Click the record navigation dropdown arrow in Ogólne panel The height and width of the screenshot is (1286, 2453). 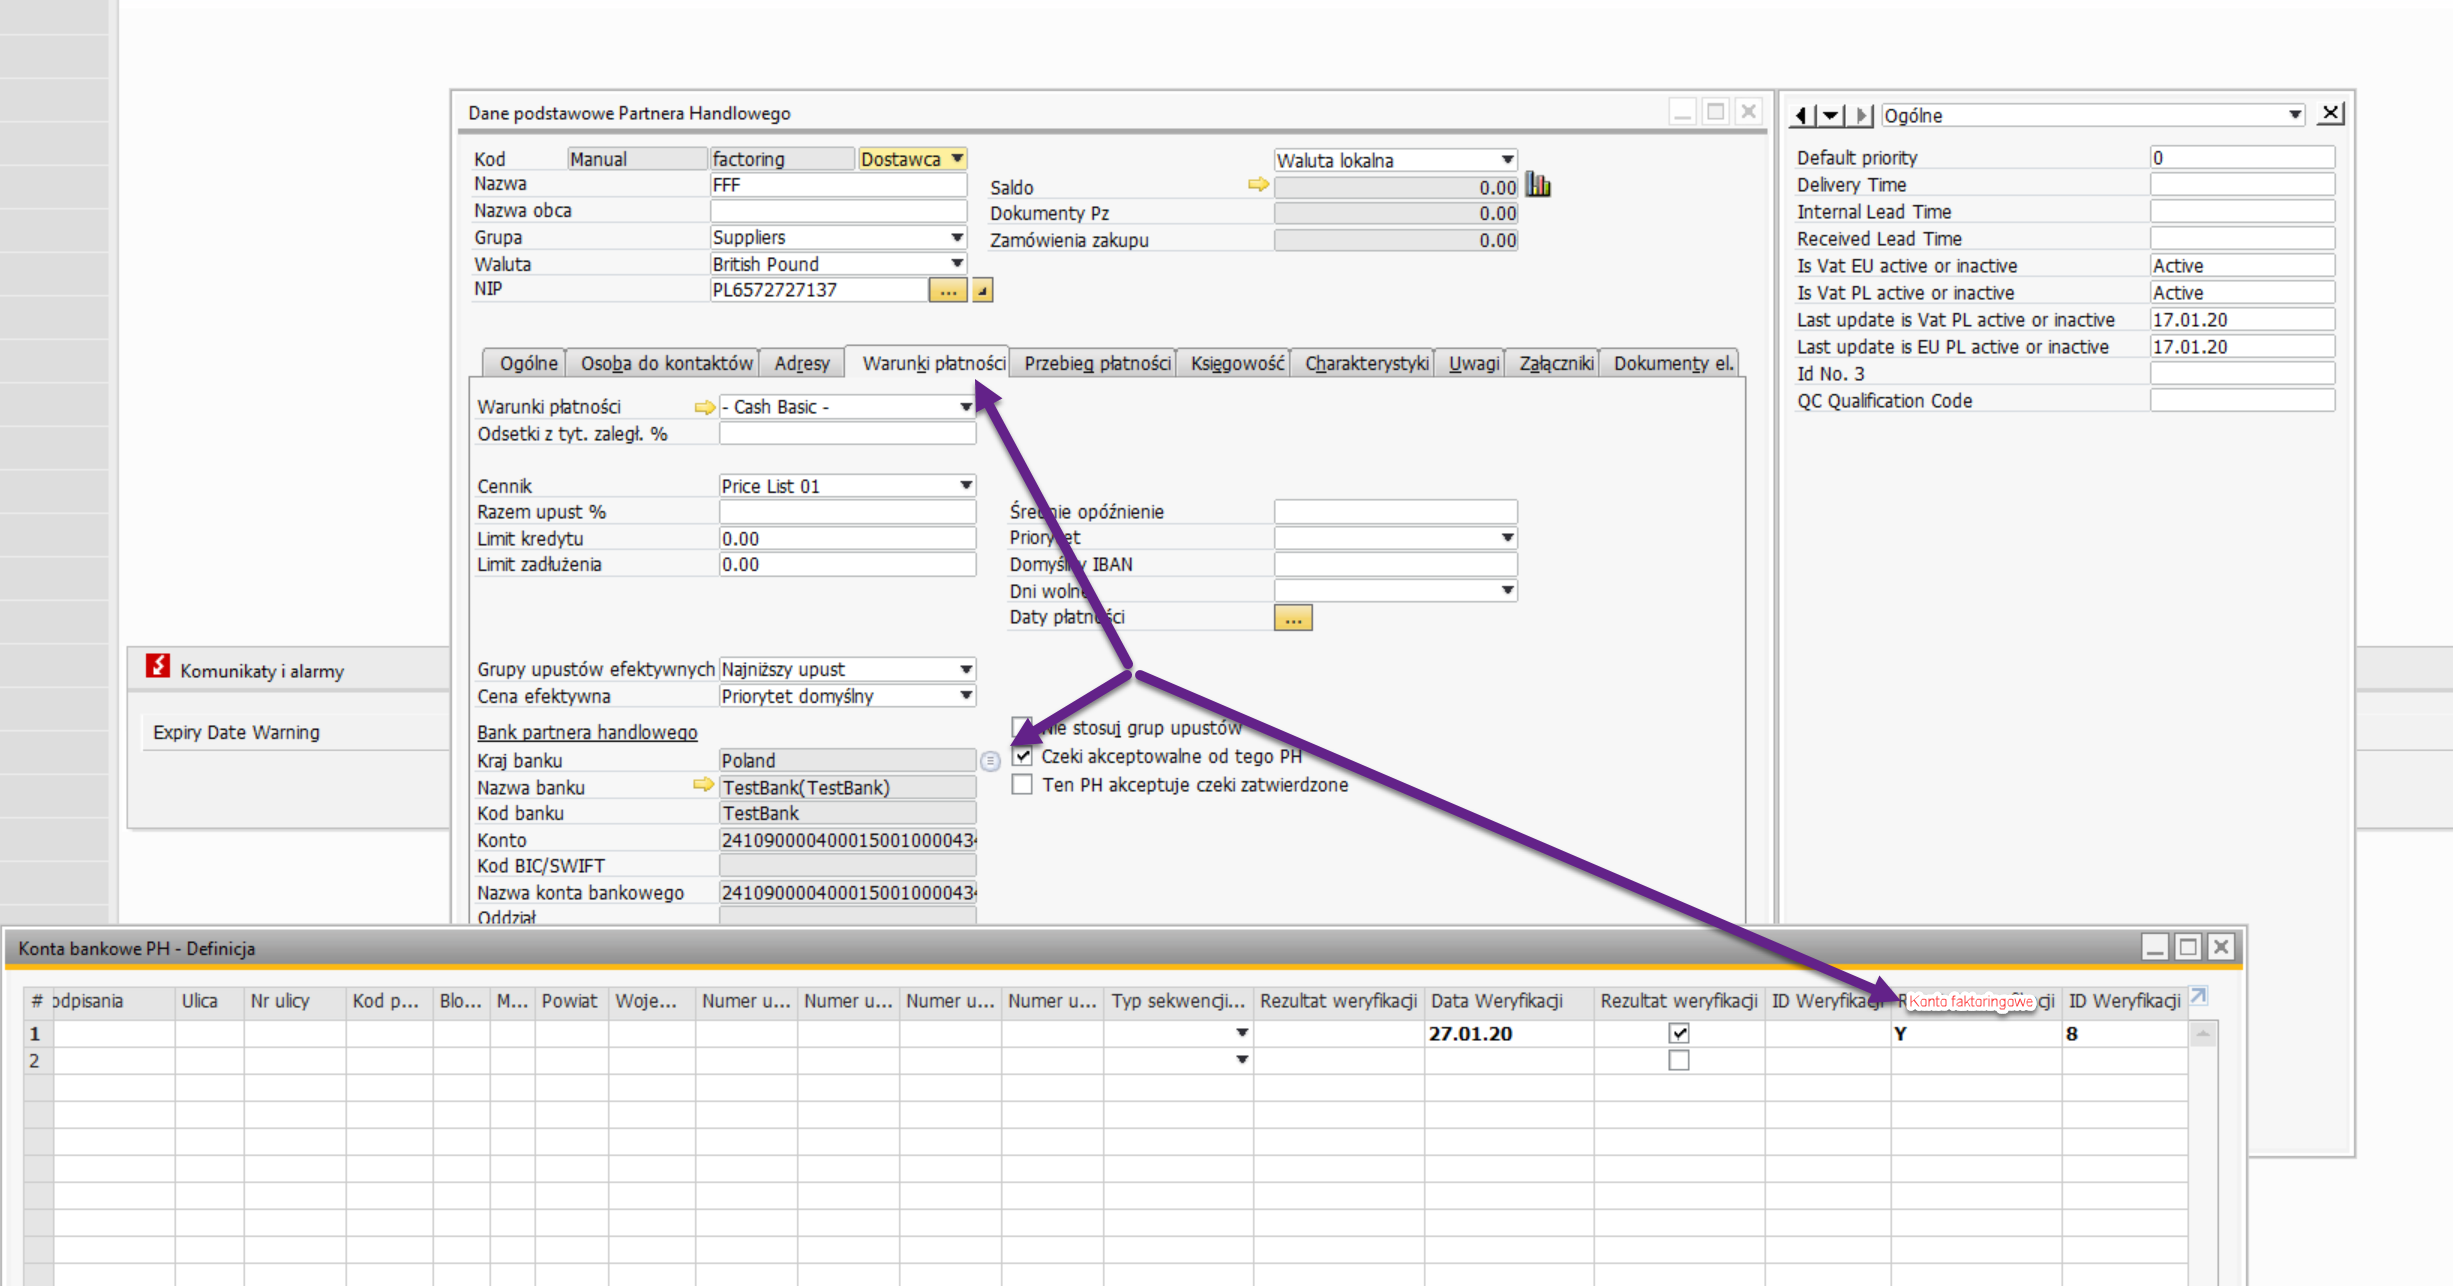pyautogui.click(x=1831, y=115)
